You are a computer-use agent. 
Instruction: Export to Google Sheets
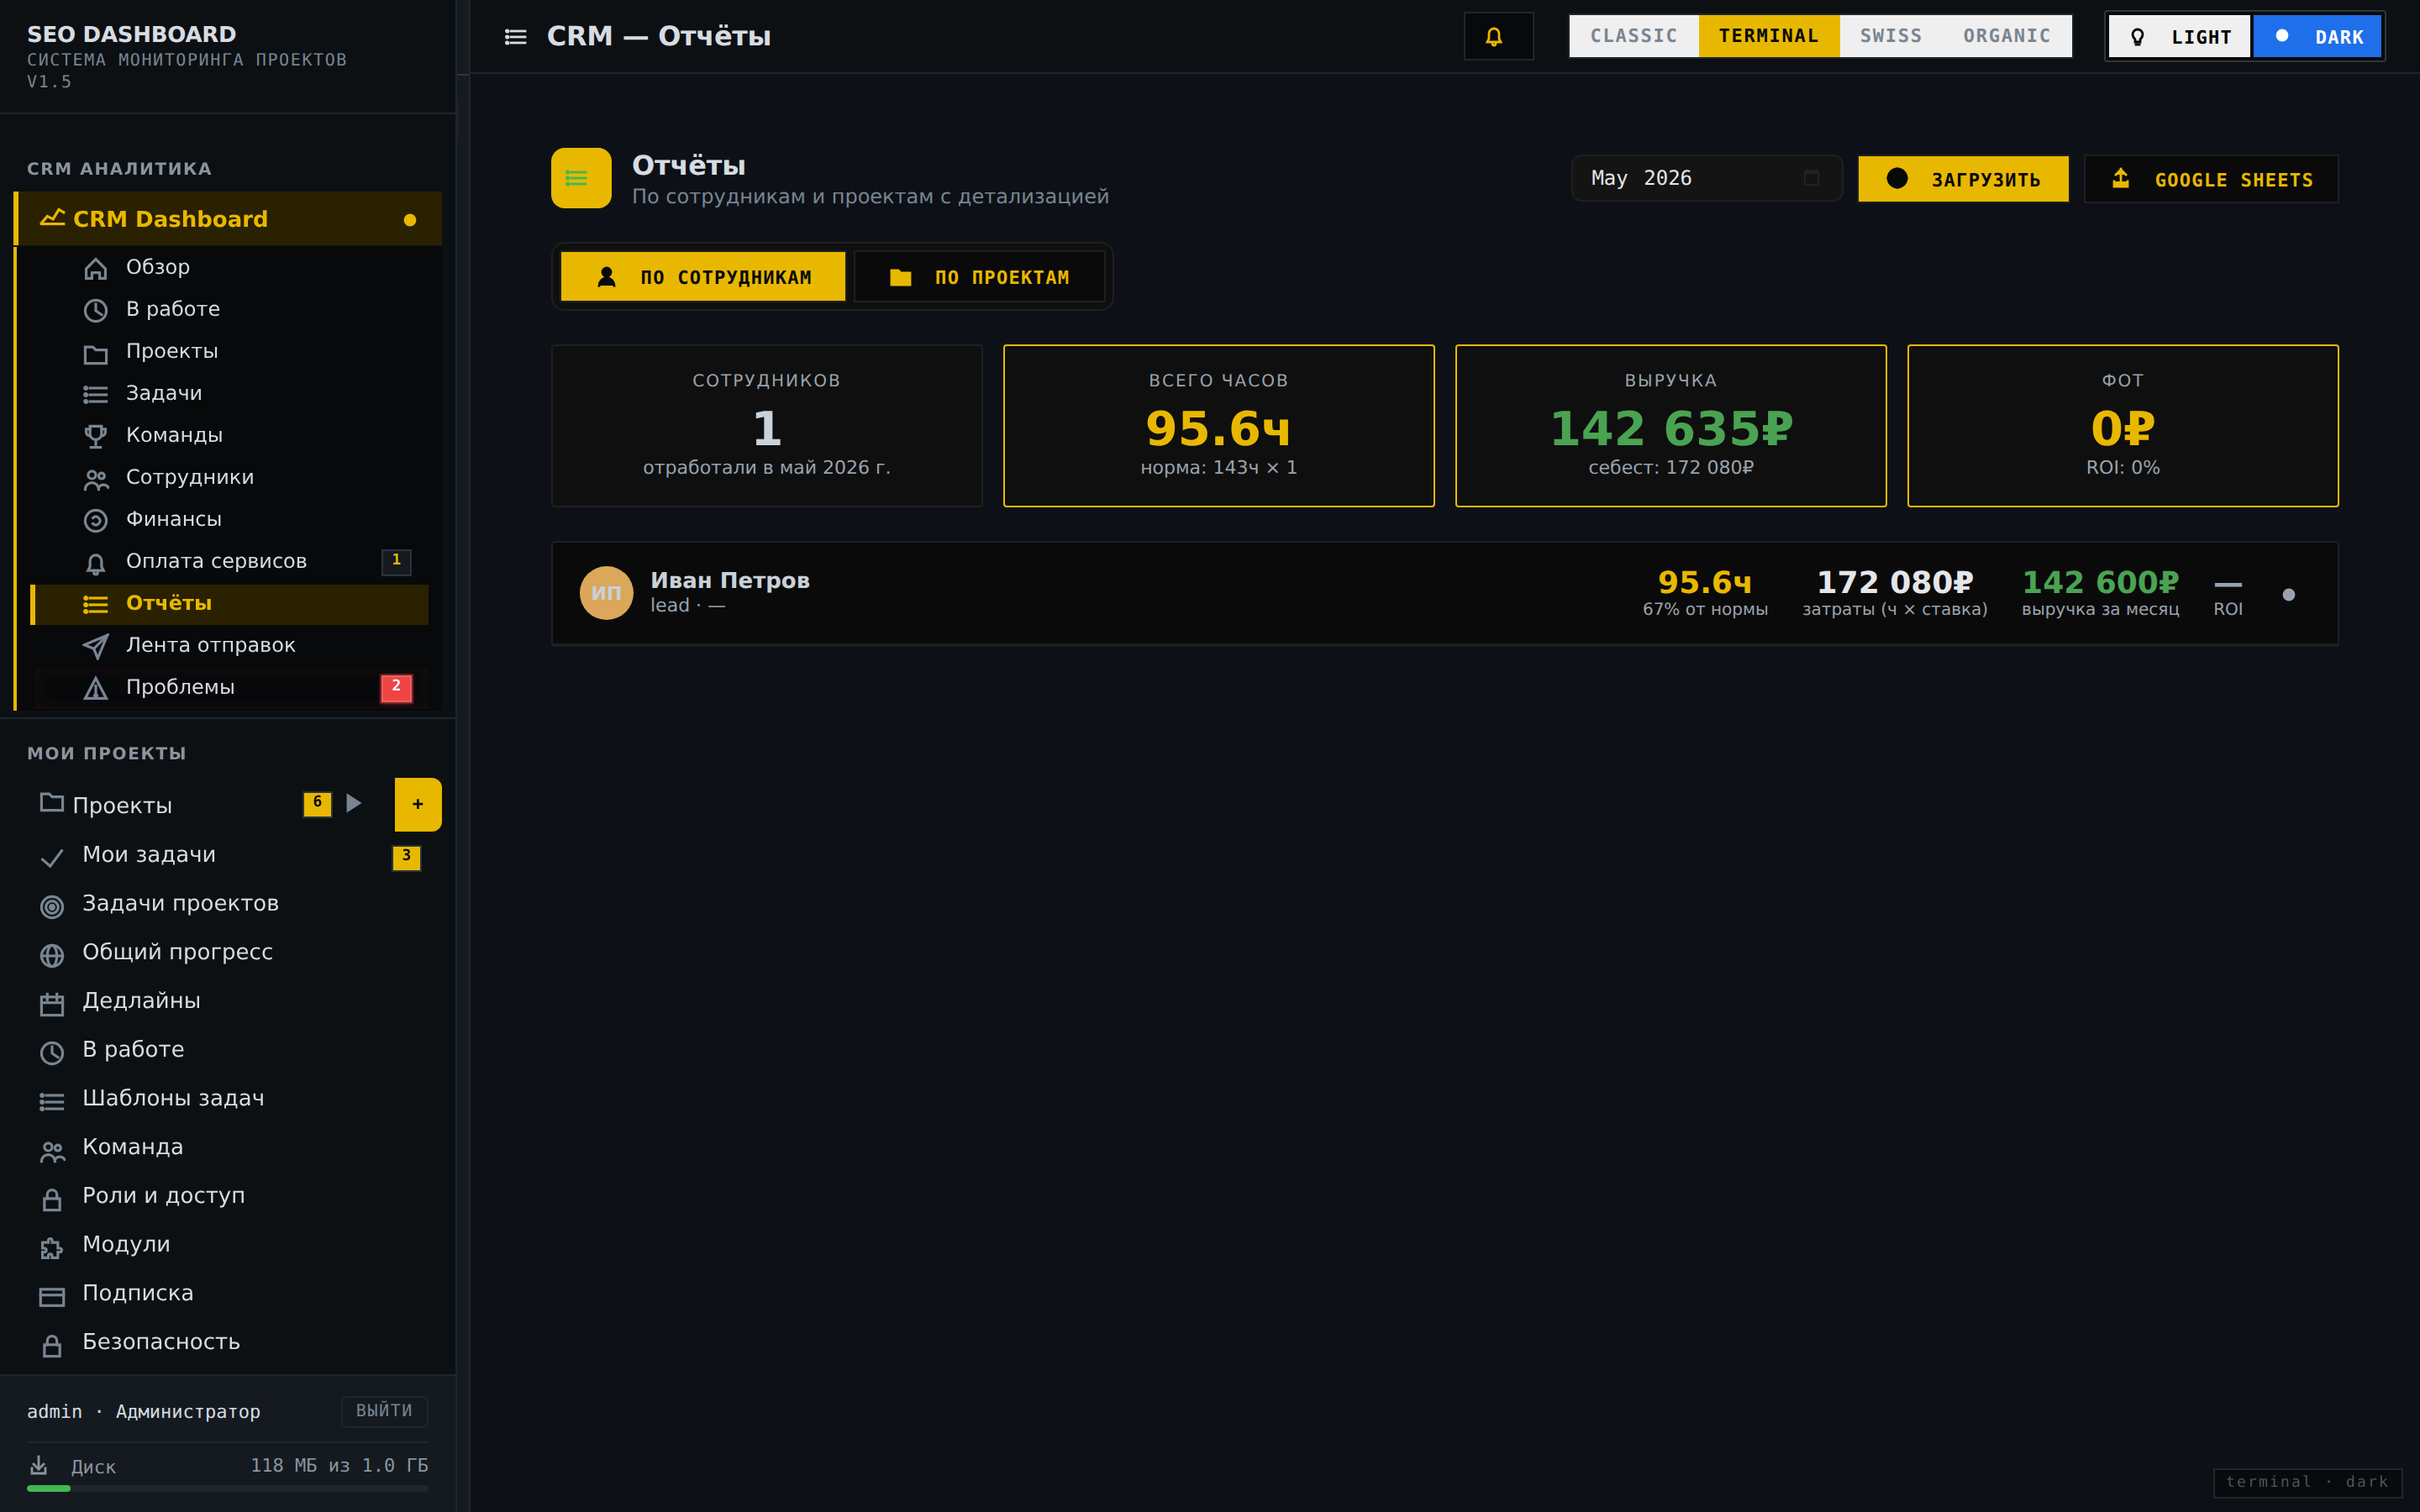tap(2211, 179)
